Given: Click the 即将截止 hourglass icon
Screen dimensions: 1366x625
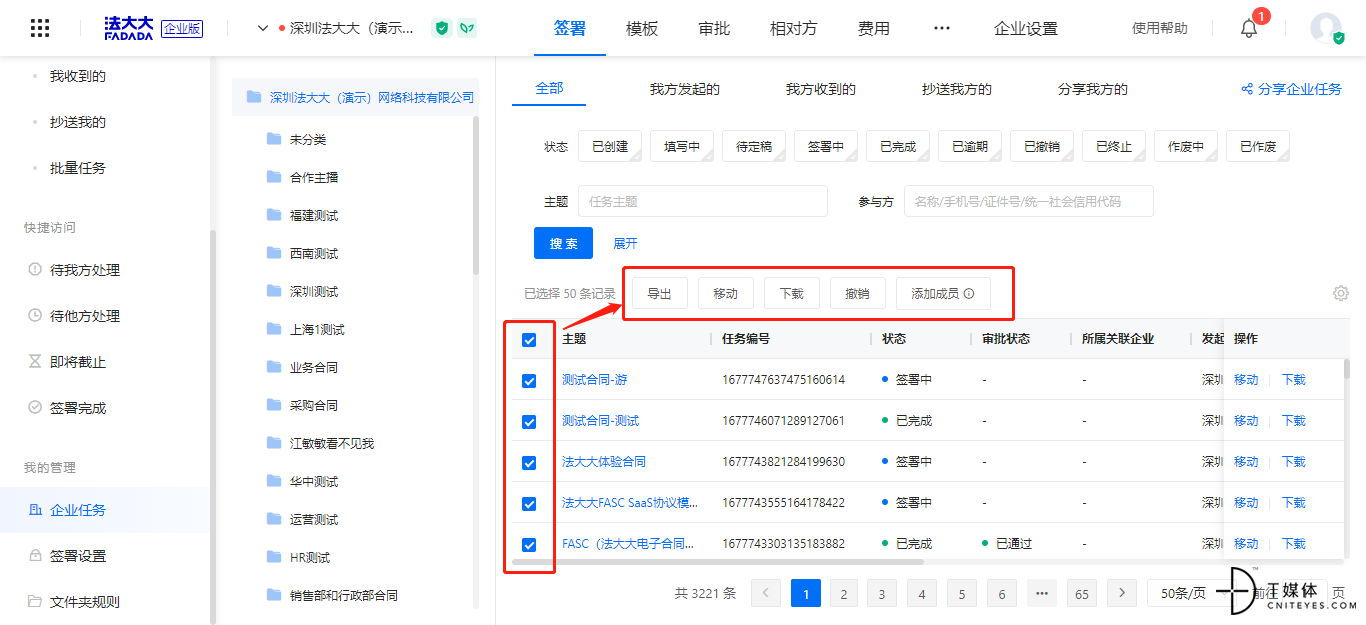Looking at the screenshot, I should (35, 362).
